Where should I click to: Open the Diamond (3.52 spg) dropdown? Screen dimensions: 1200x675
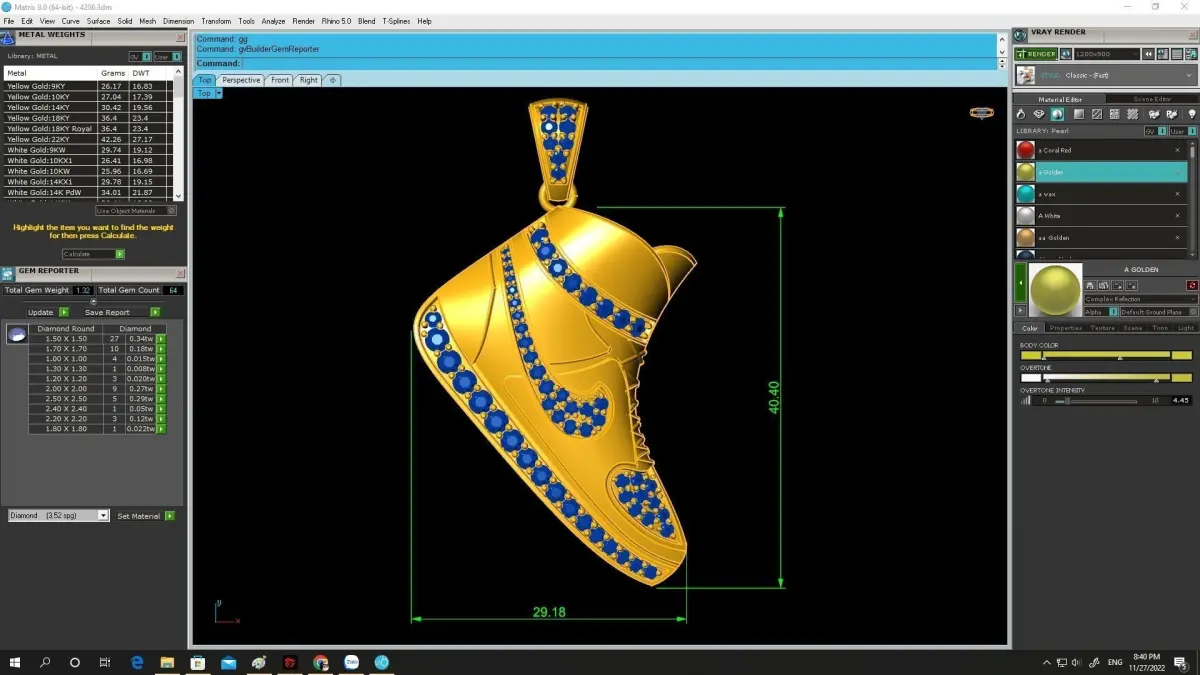pos(58,516)
